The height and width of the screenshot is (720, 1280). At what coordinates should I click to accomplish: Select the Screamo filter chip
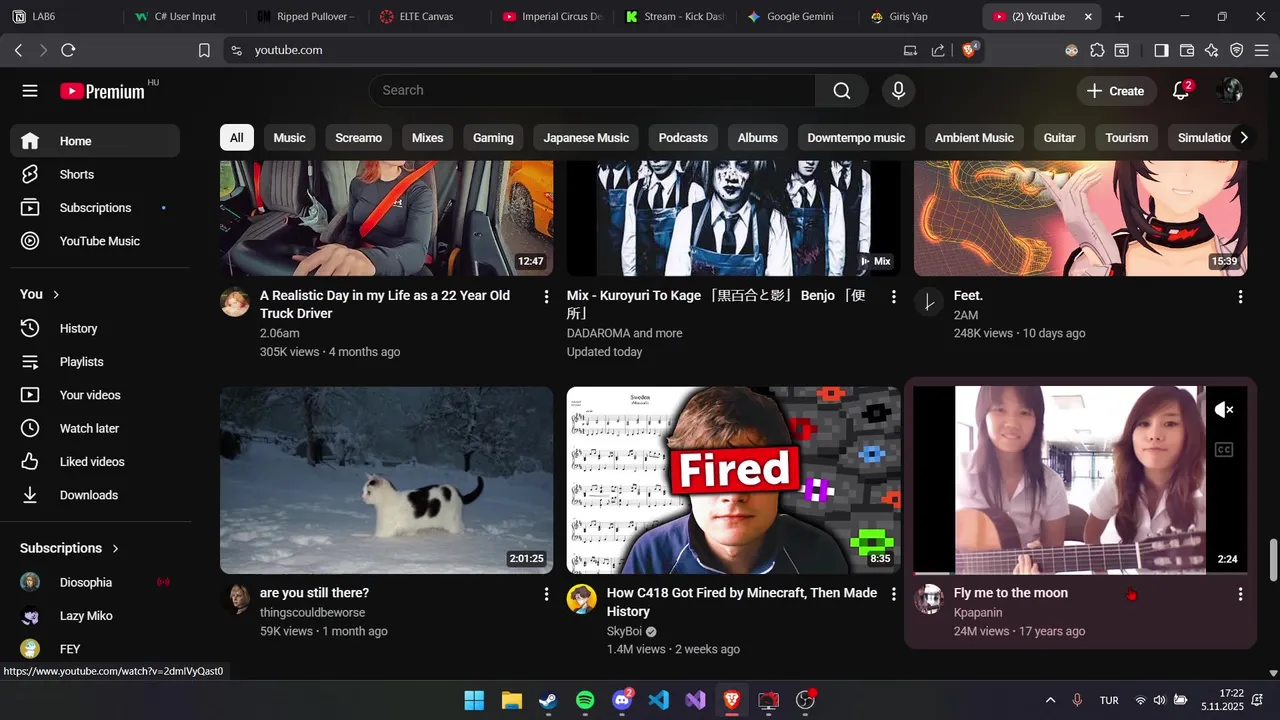359,138
